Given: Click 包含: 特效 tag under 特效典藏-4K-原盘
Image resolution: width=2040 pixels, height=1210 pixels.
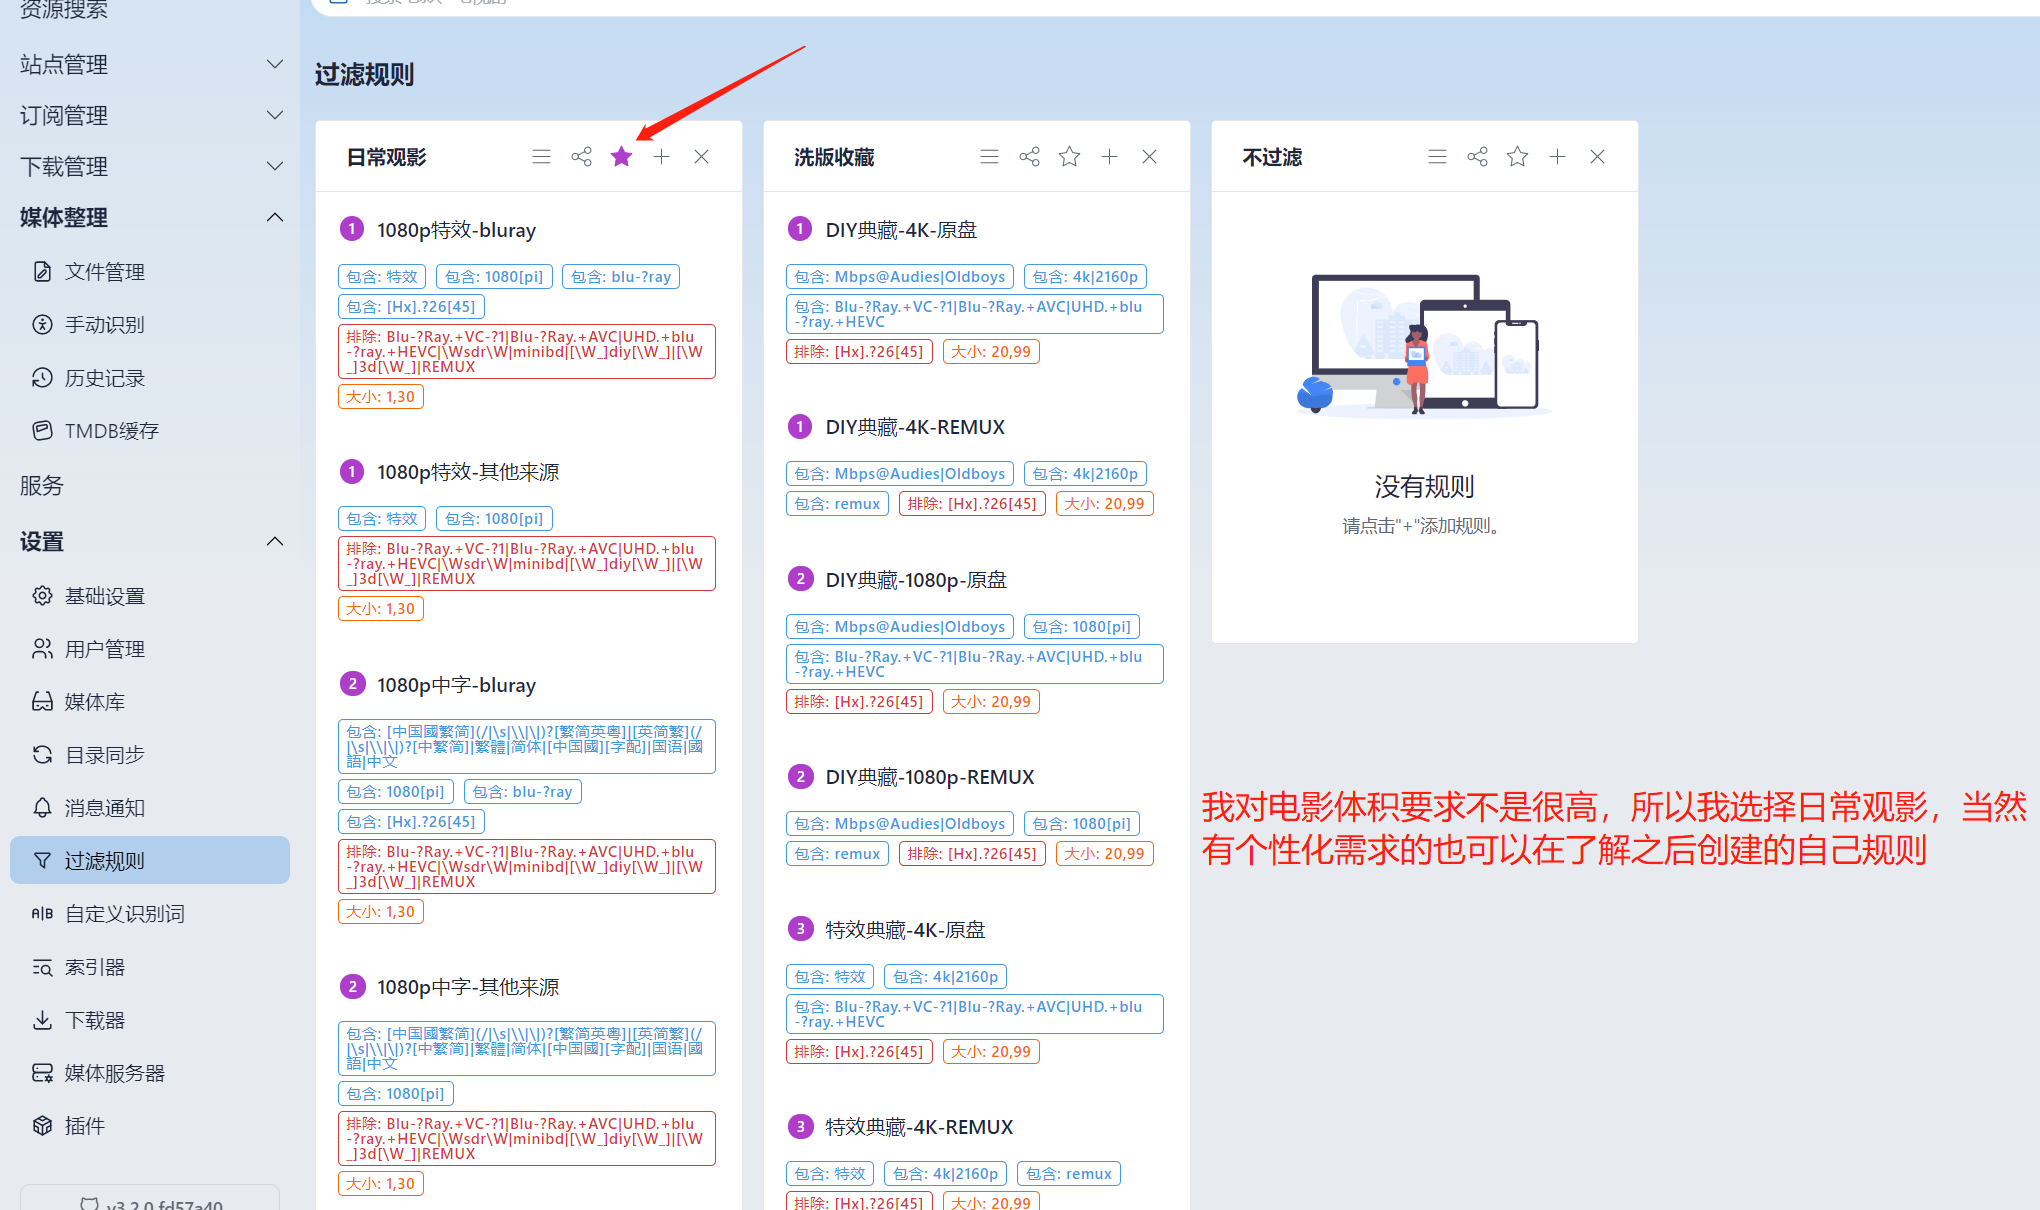Looking at the screenshot, I should [830, 977].
